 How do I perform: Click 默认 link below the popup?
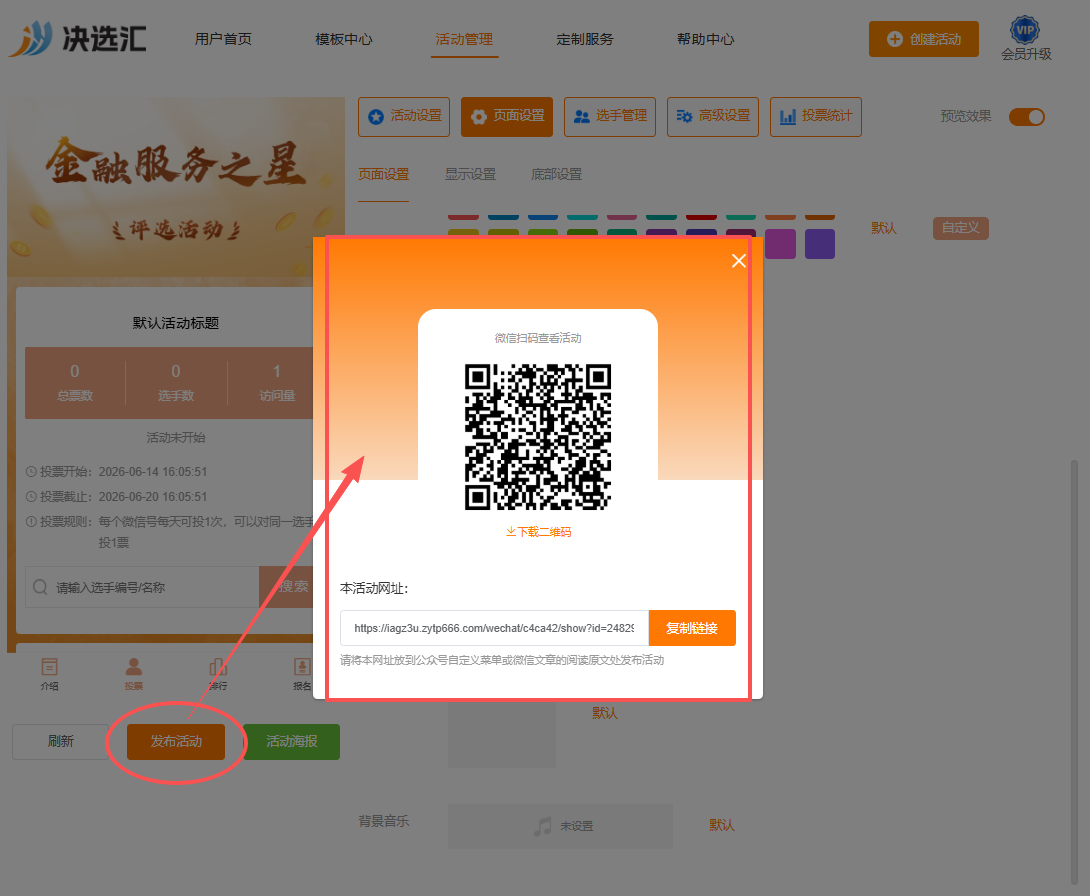605,713
